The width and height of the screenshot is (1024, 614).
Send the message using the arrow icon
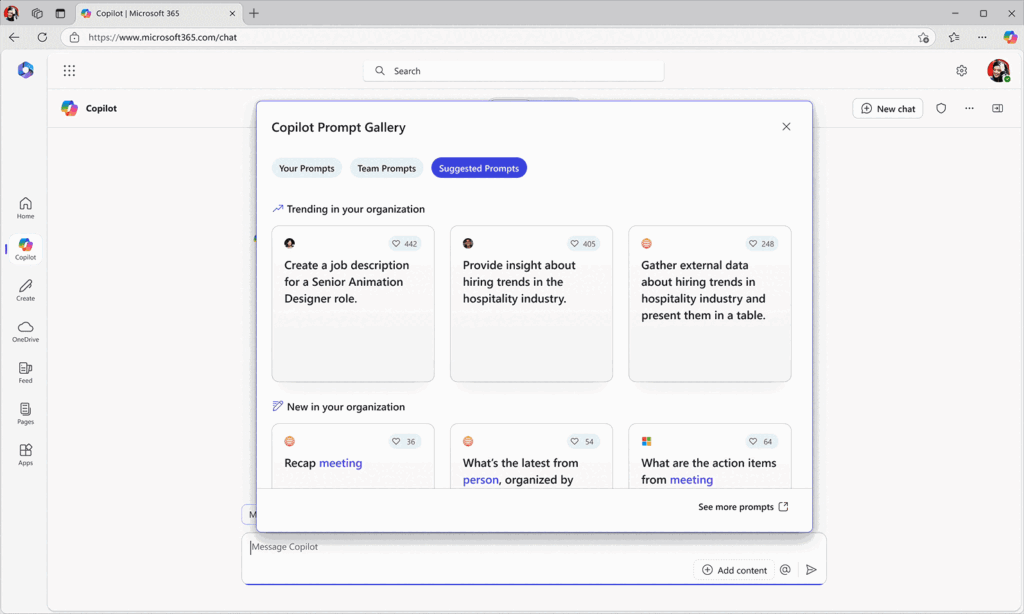click(x=811, y=569)
